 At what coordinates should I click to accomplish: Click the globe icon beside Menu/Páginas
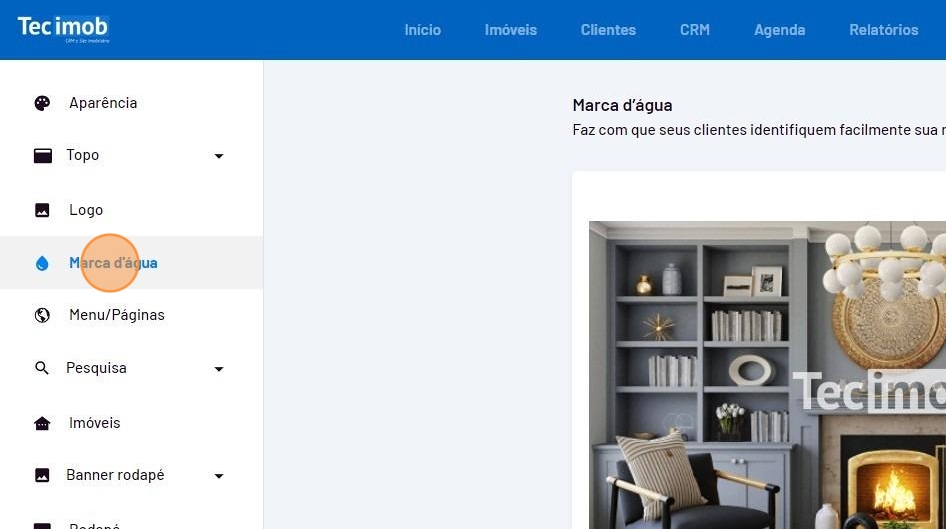pos(42,315)
